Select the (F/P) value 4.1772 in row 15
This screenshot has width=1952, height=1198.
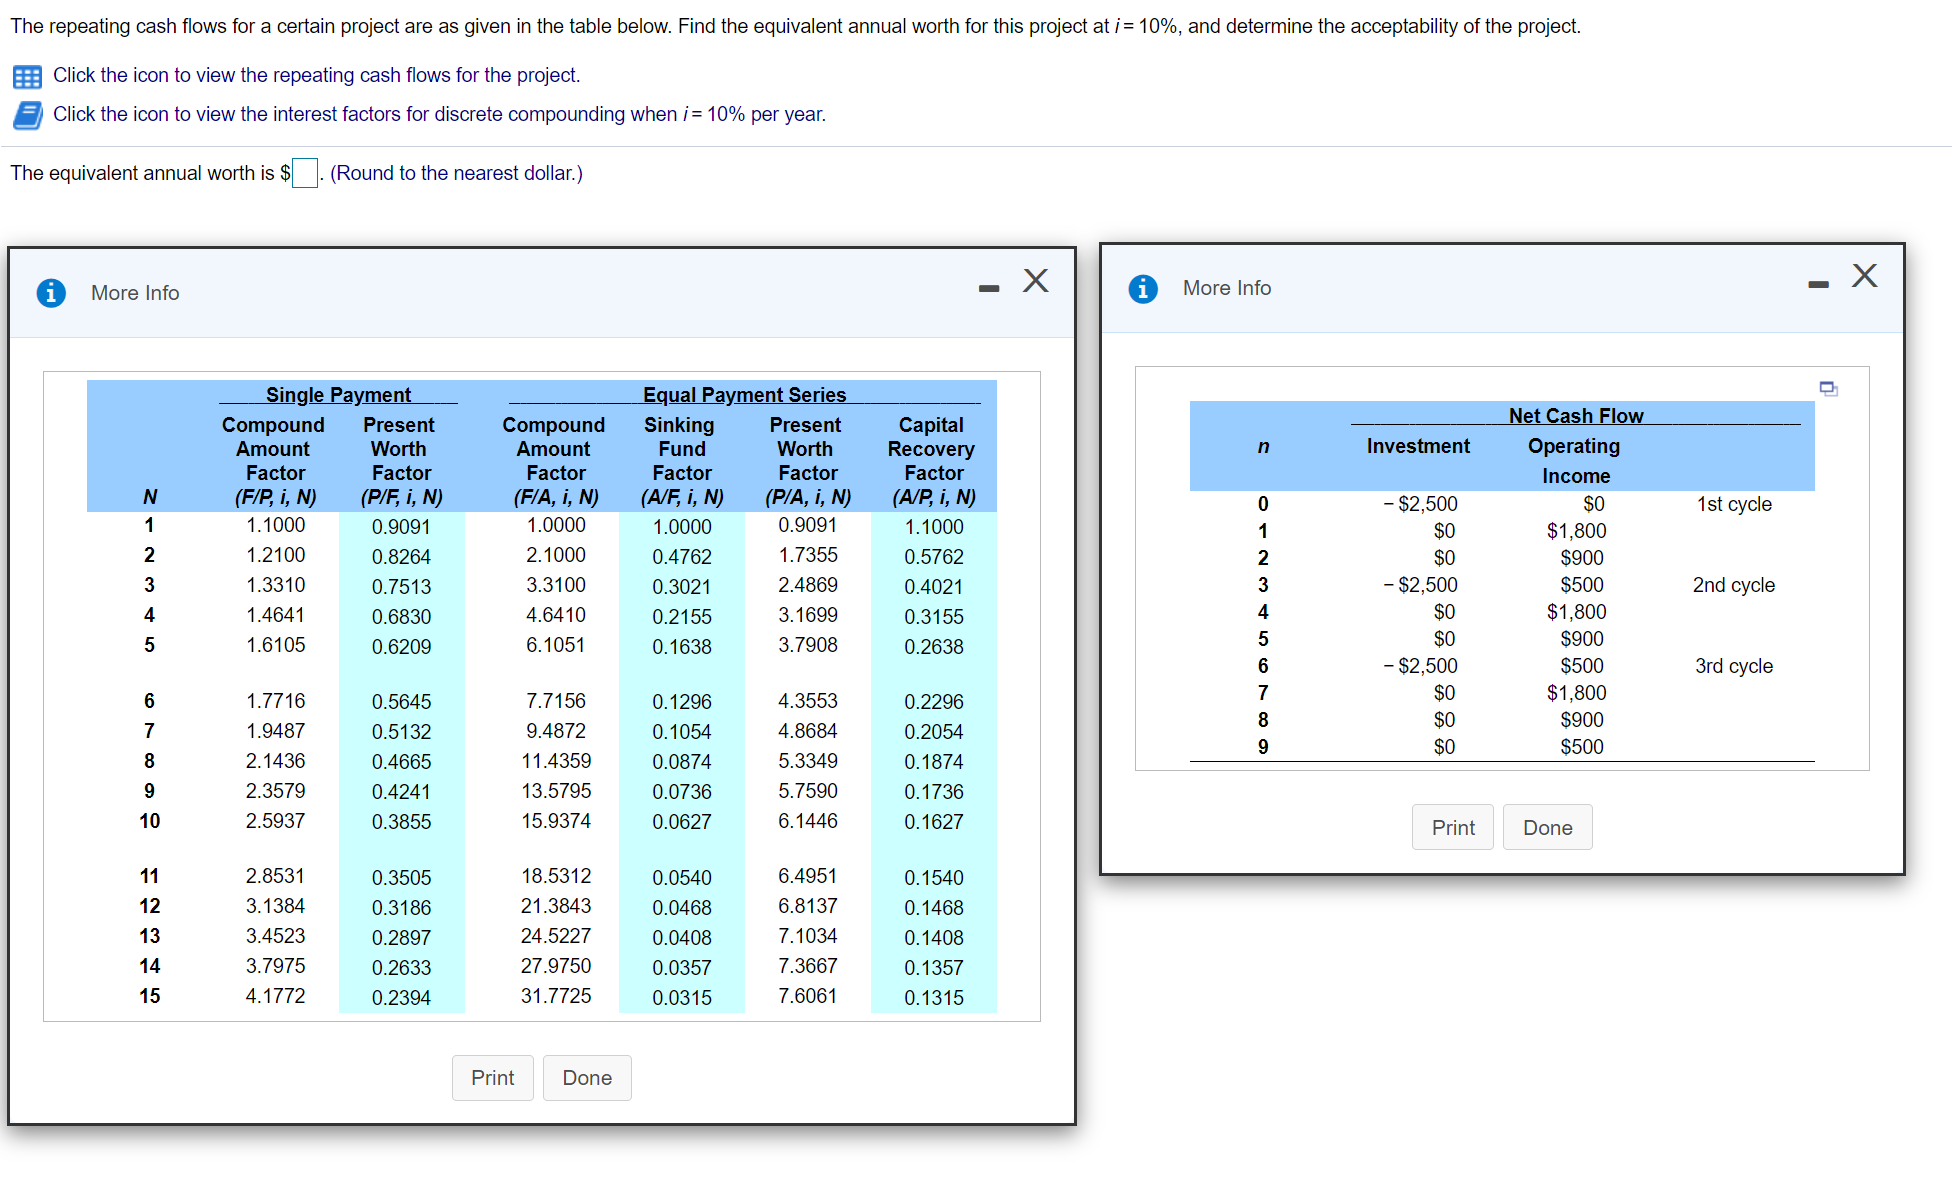tap(276, 996)
